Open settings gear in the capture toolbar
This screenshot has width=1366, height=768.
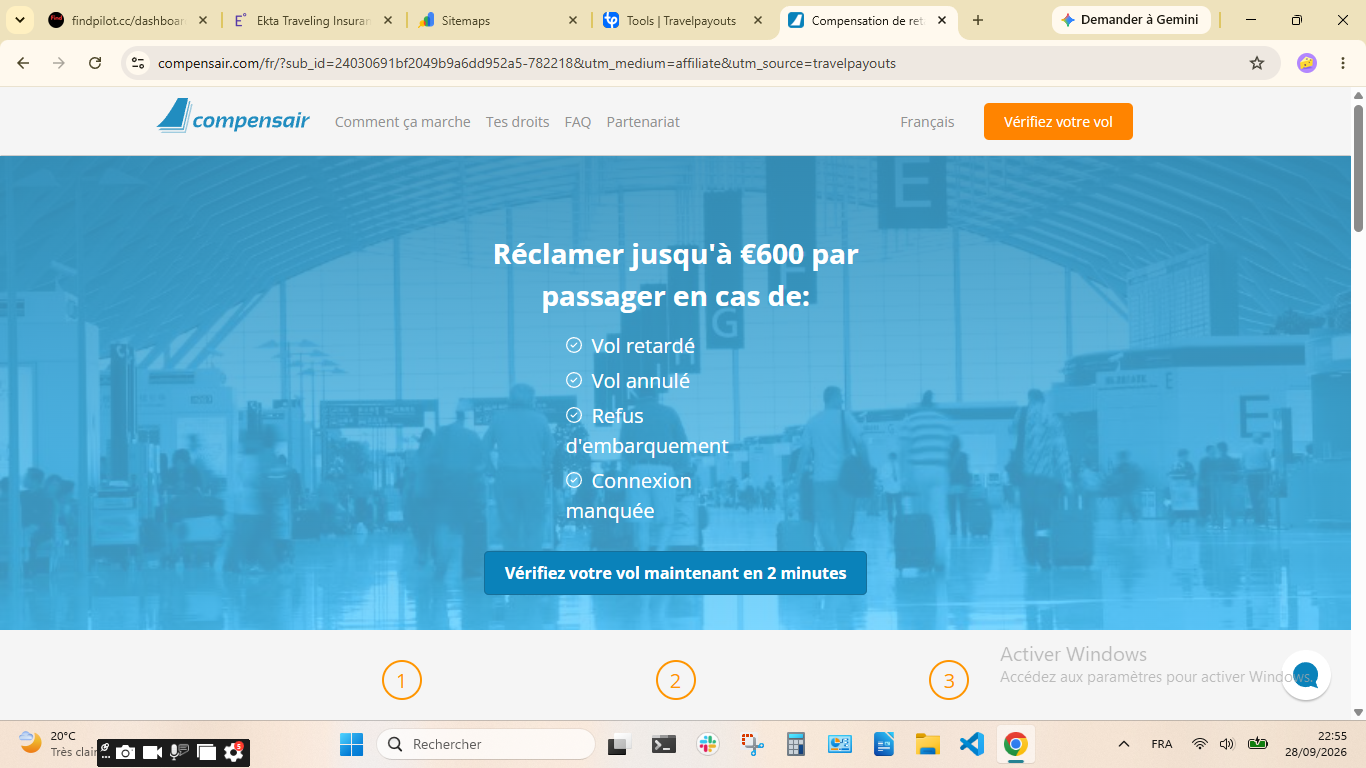pos(234,752)
